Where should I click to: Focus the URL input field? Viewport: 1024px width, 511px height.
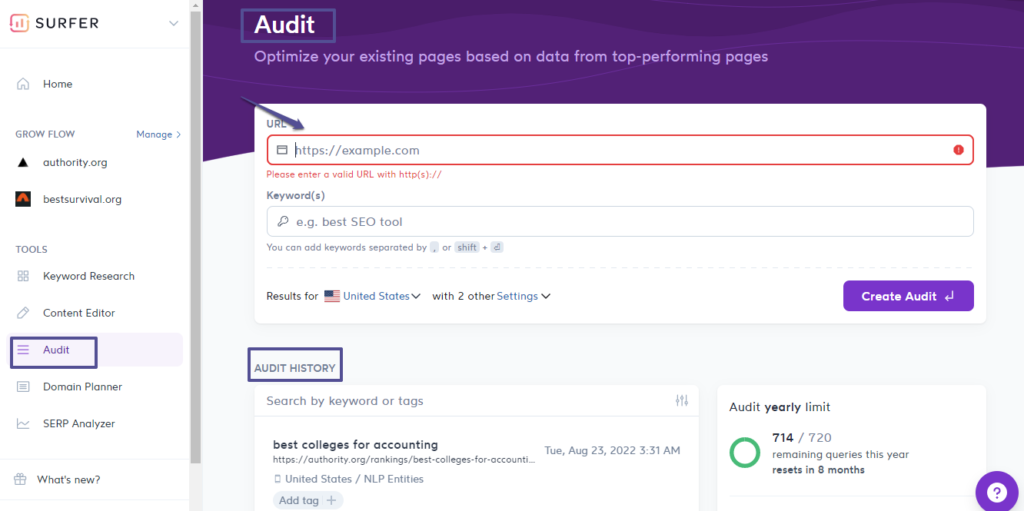pyautogui.click(x=620, y=150)
